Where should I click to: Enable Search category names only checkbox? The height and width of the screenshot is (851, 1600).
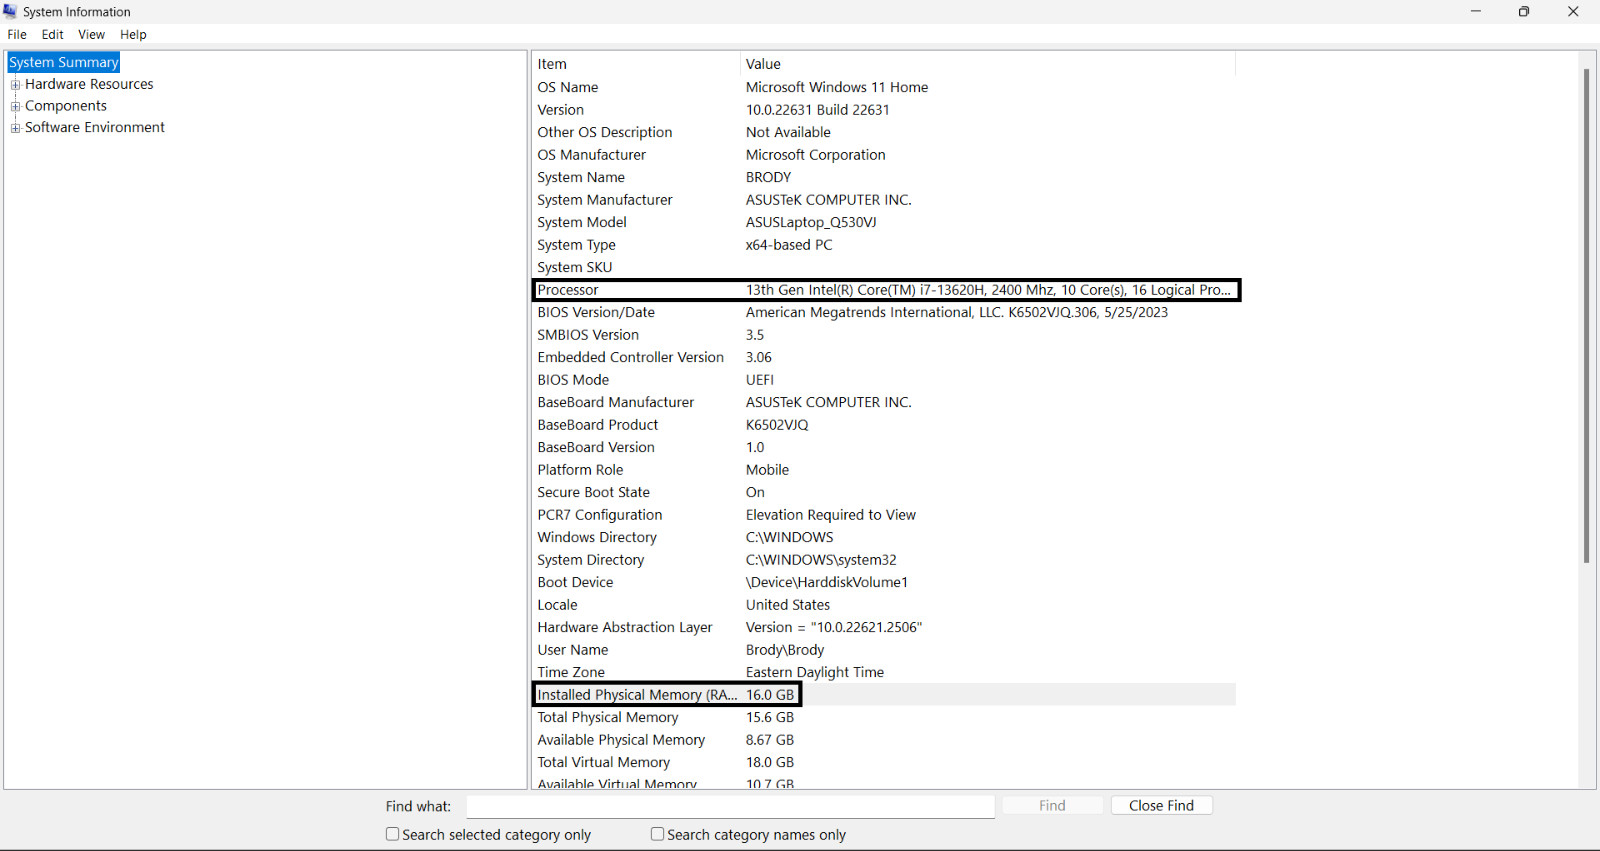[x=657, y=834]
